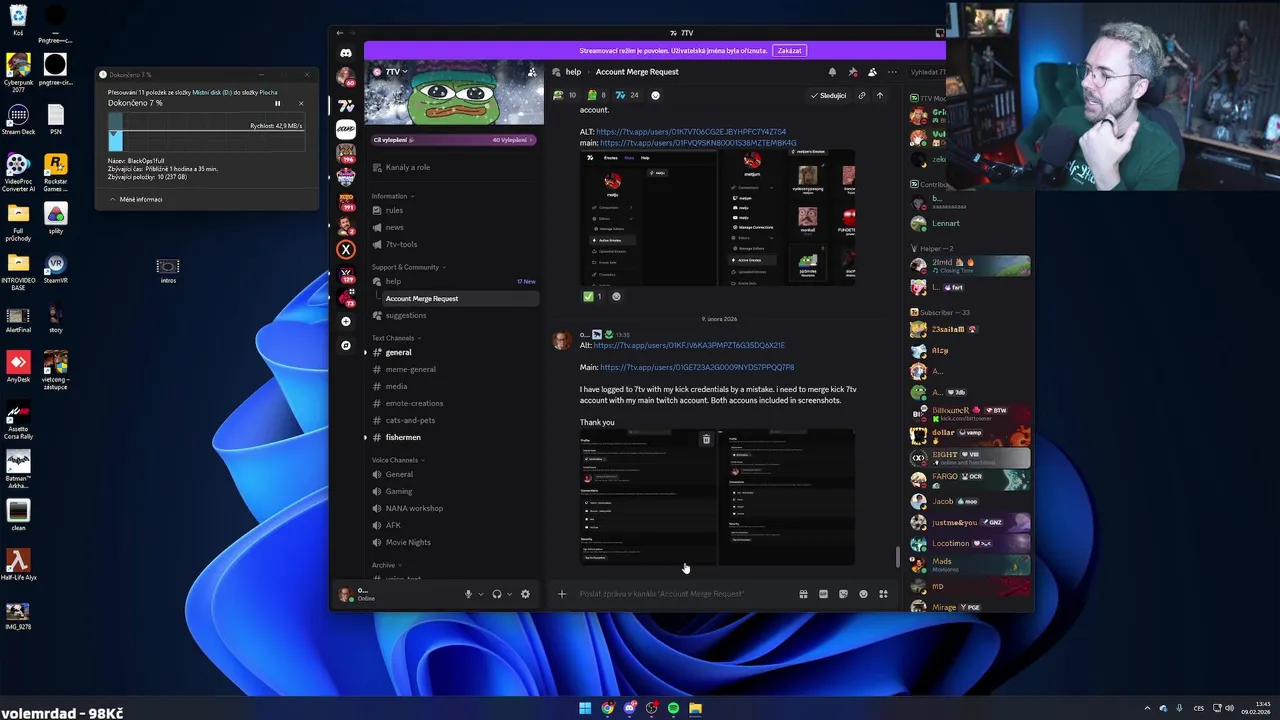Open Discord user settings gear
Screen dimensions: 1280x720
tap(525, 594)
